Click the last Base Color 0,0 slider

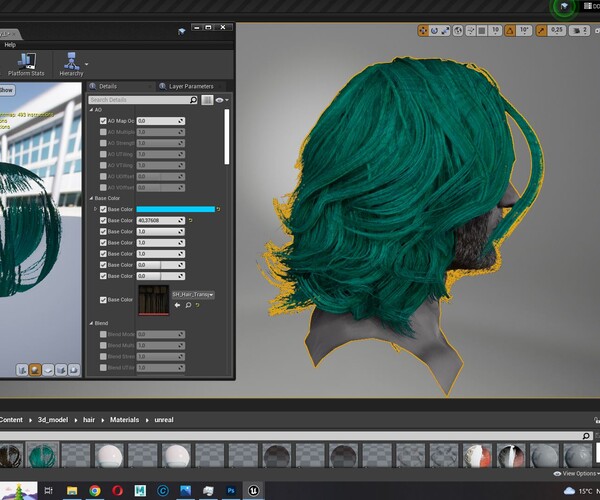coord(161,276)
